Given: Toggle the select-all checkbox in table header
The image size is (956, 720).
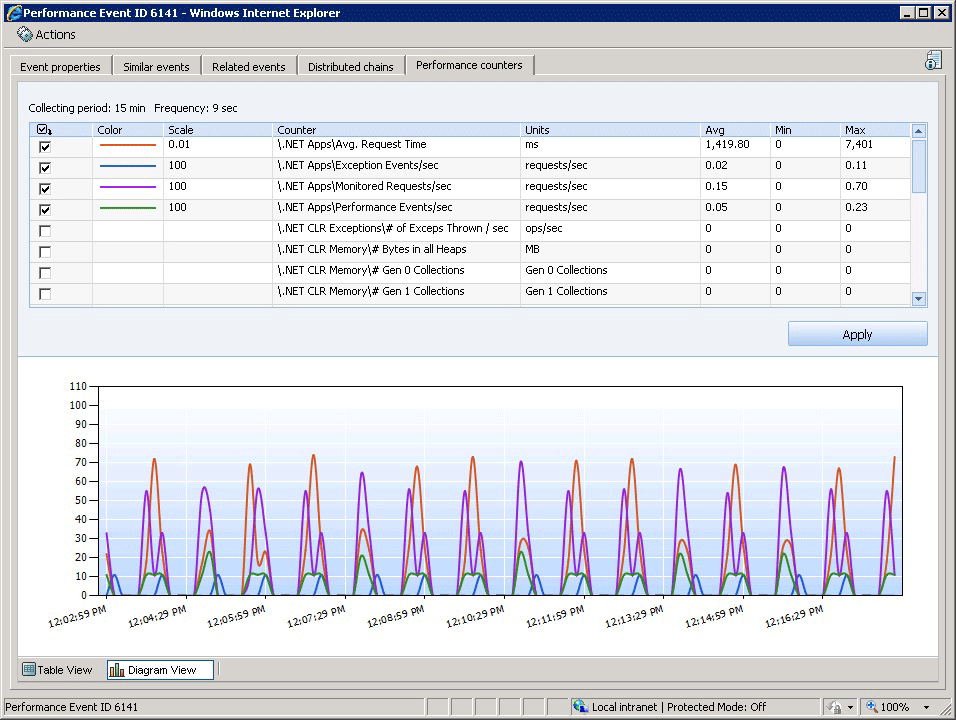Looking at the screenshot, I should pyautogui.click(x=43, y=130).
